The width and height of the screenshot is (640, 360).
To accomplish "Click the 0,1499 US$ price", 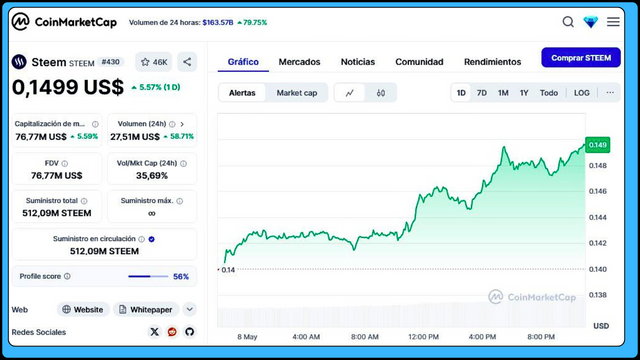I will pyautogui.click(x=68, y=87).
